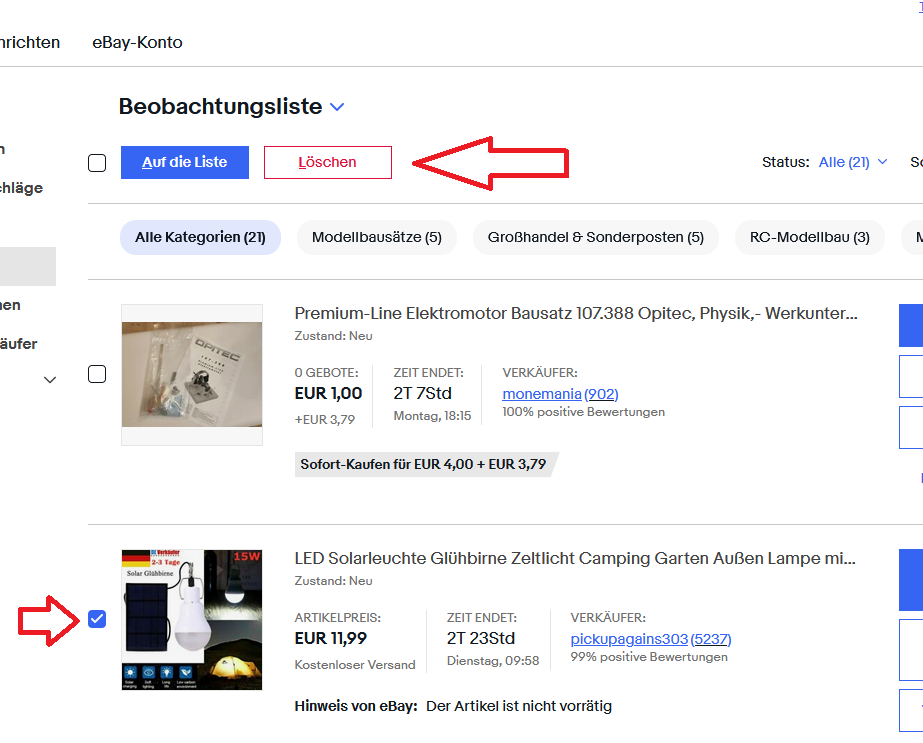Switch to the eBay-Konto tab
Viewport: 923px width, 743px height.
click(x=137, y=42)
